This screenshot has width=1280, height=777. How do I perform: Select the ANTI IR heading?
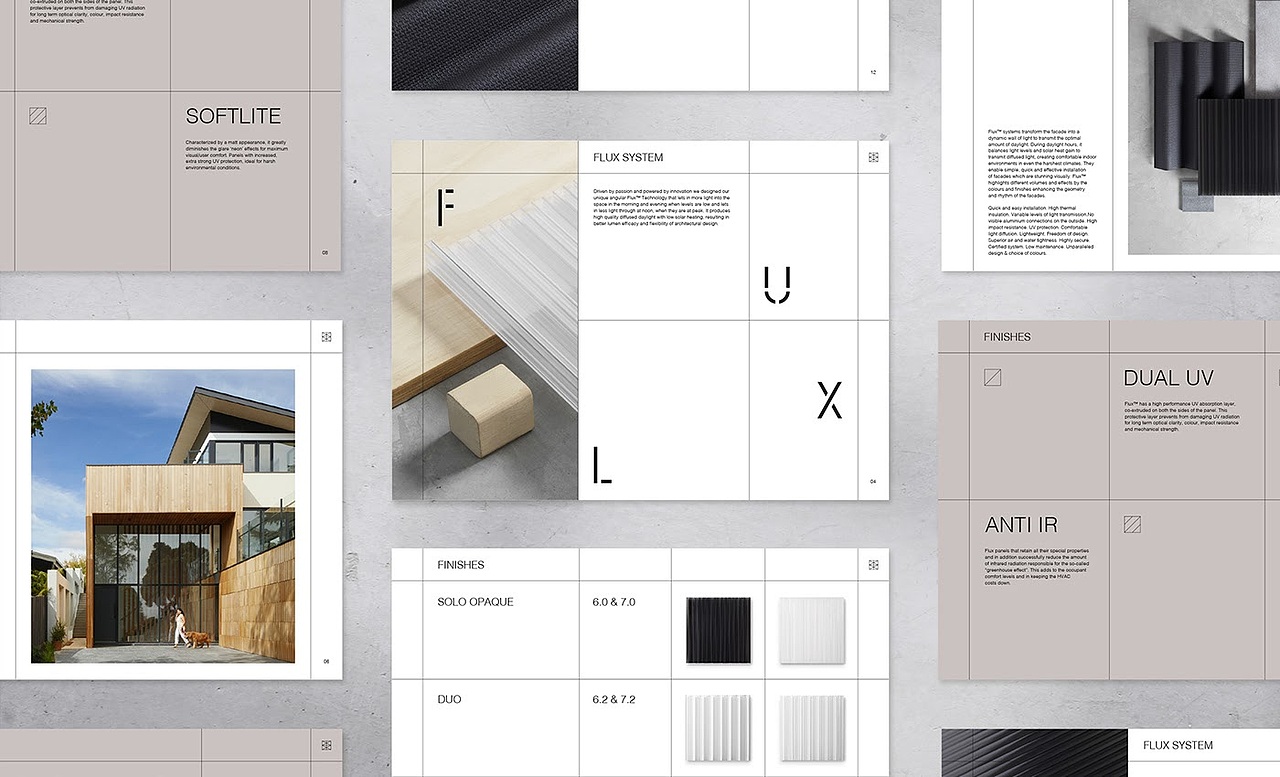(x=1021, y=525)
